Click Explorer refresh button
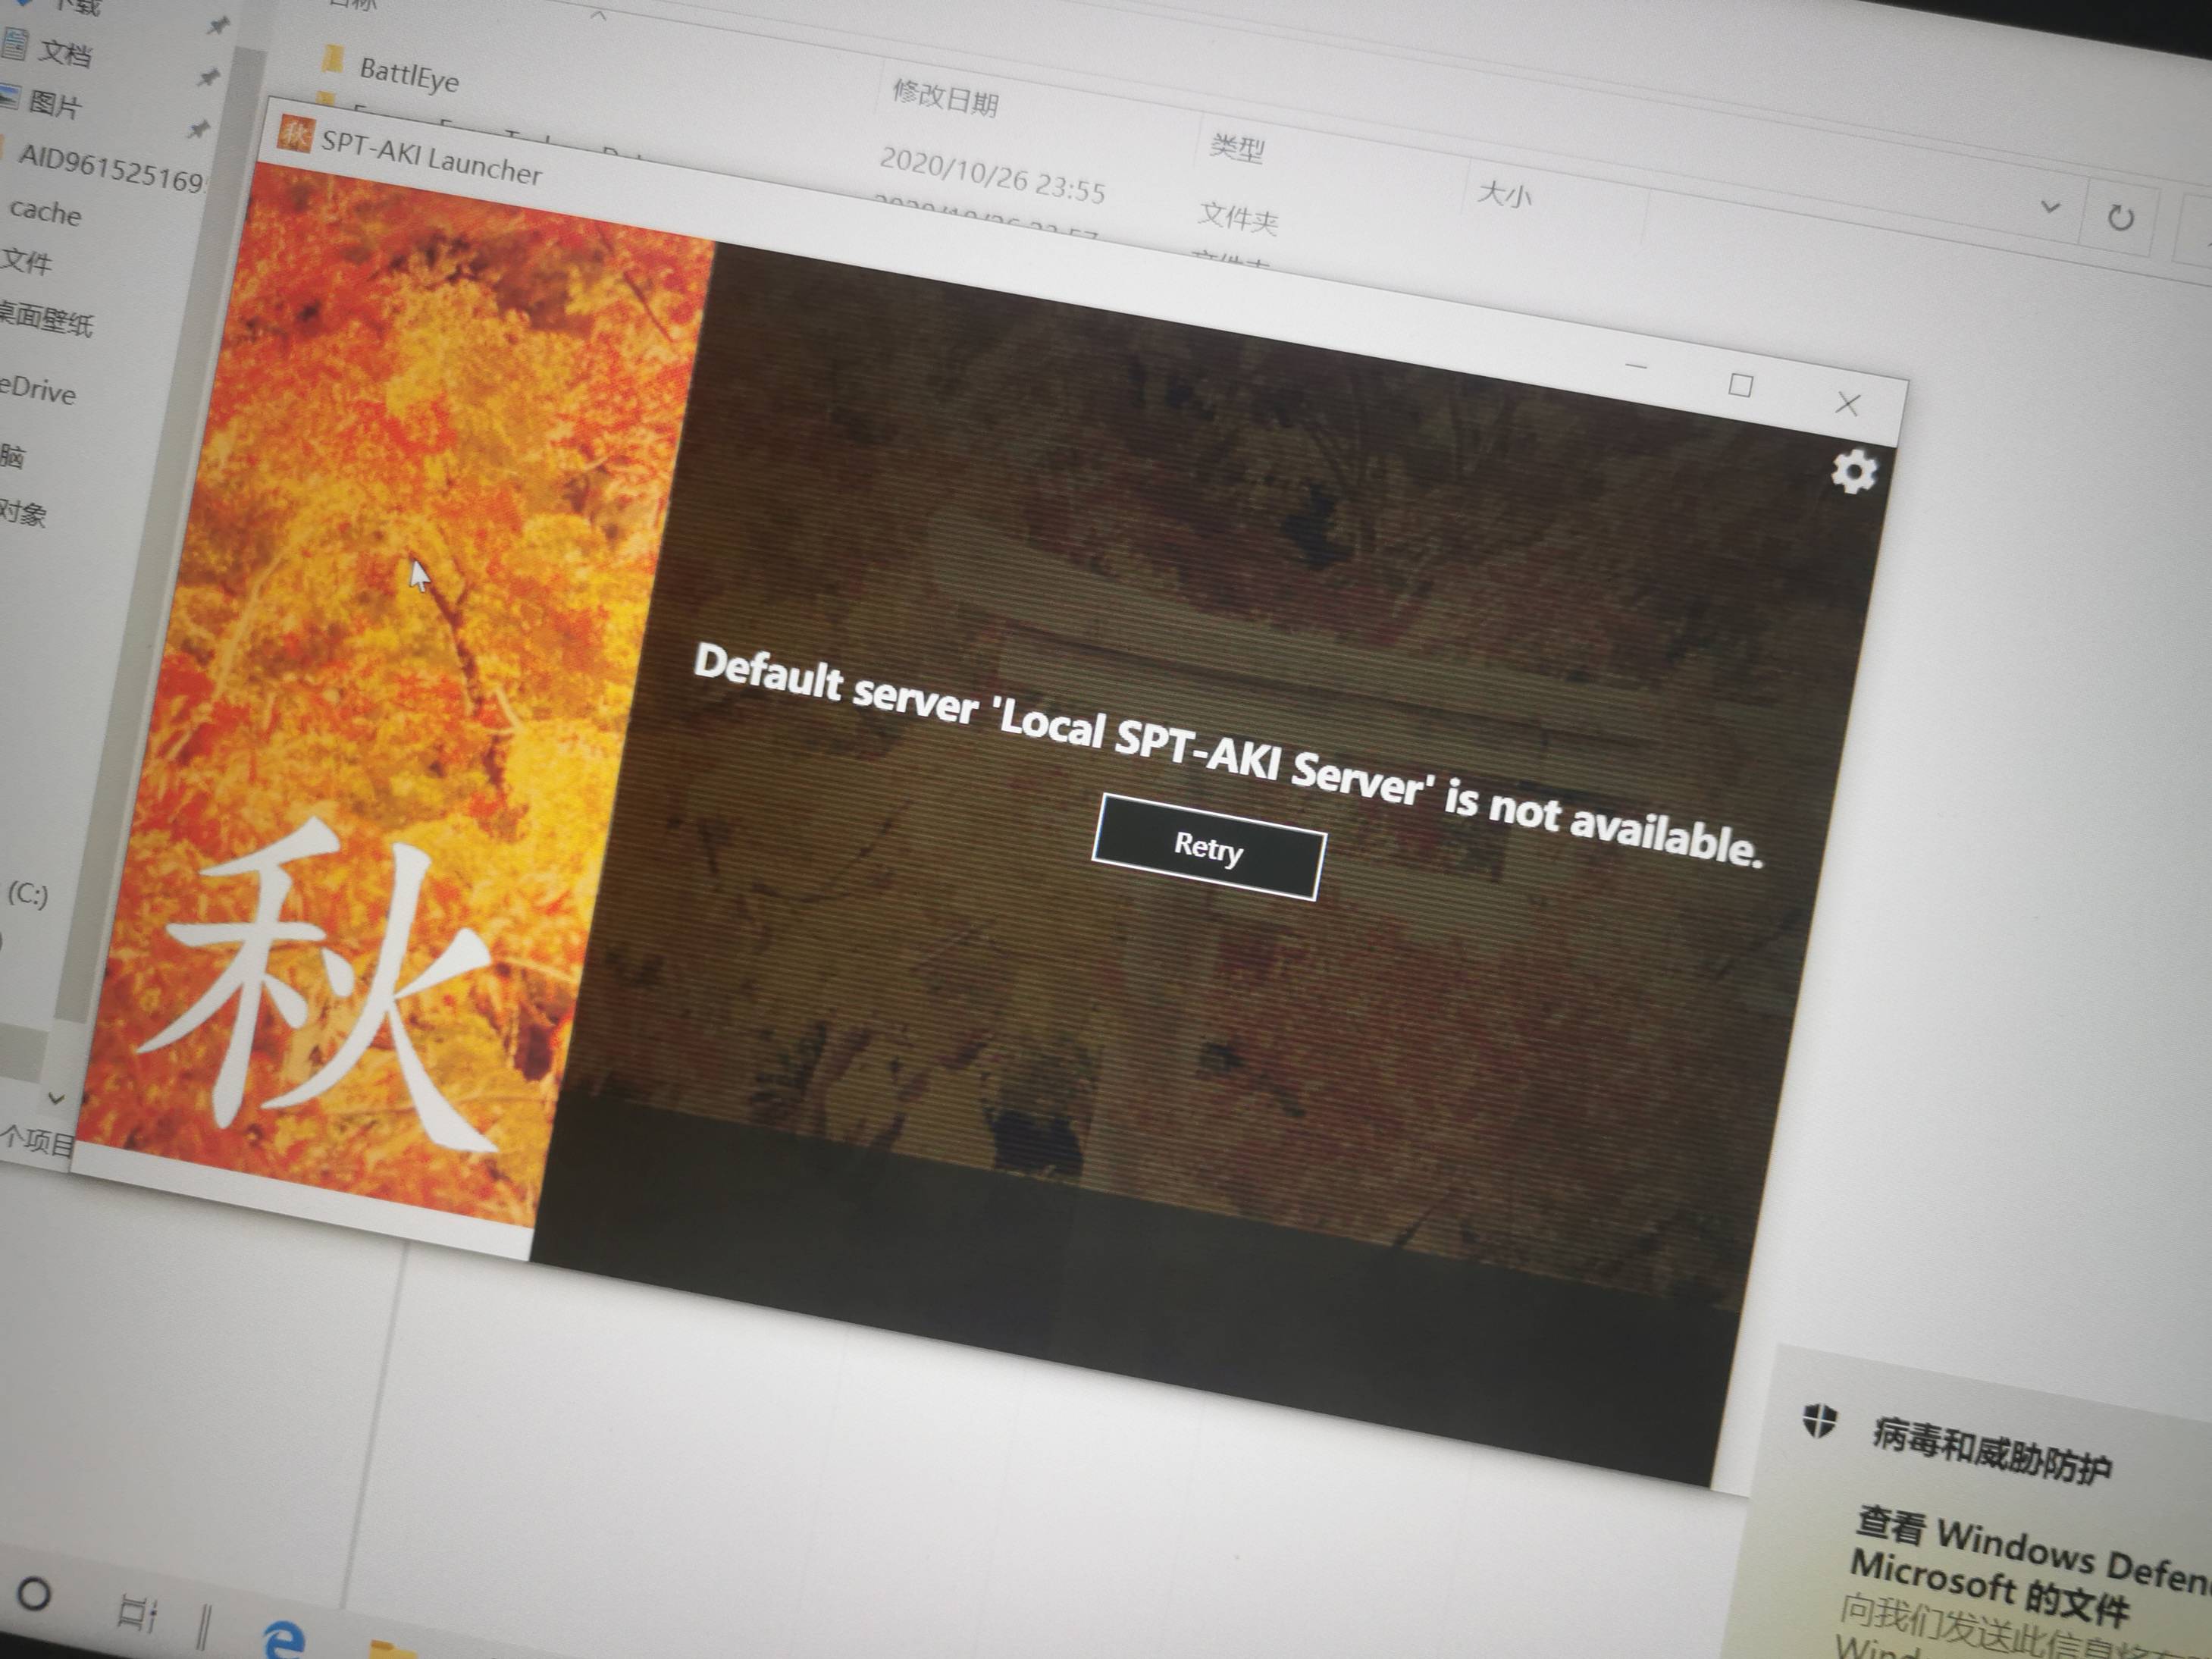The image size is (2212, 1659). [x=2119, y=217]
